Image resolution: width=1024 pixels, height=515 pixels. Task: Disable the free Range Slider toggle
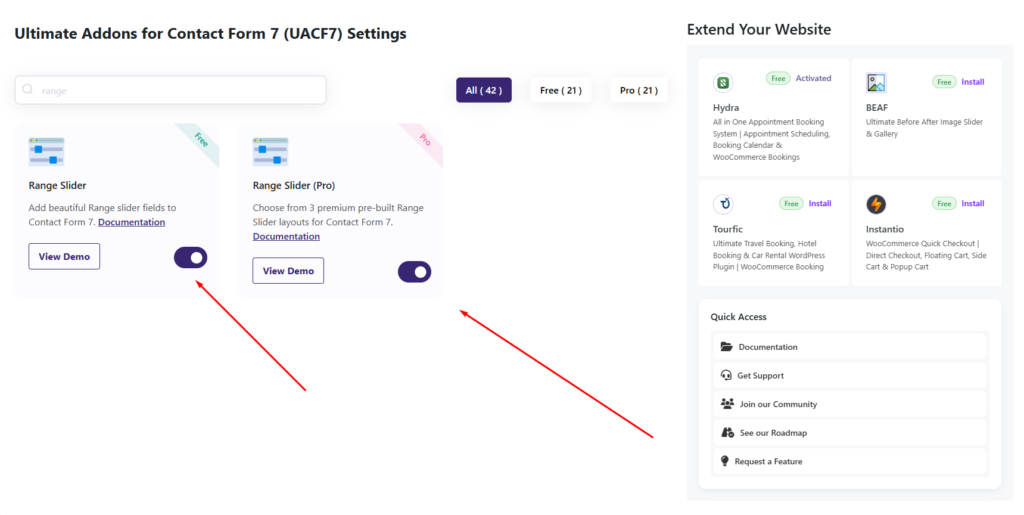click(x=191, y=258)
